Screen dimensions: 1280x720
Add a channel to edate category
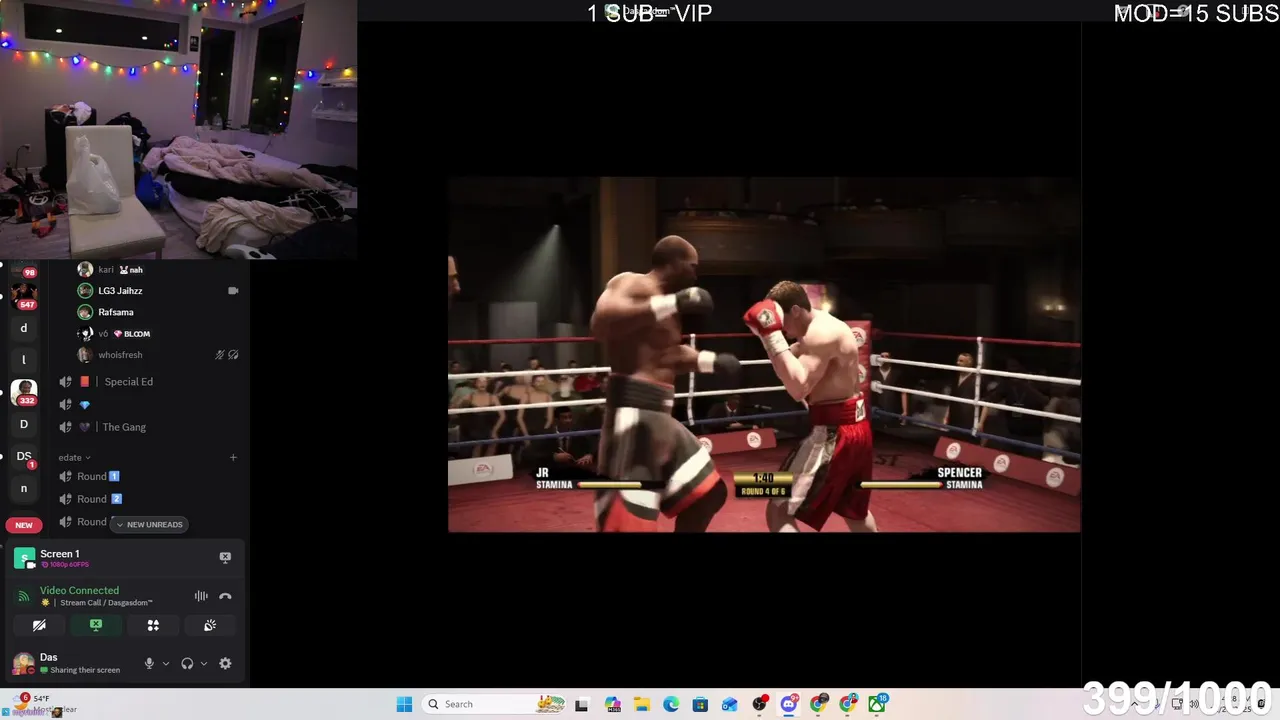pos(233,457)
